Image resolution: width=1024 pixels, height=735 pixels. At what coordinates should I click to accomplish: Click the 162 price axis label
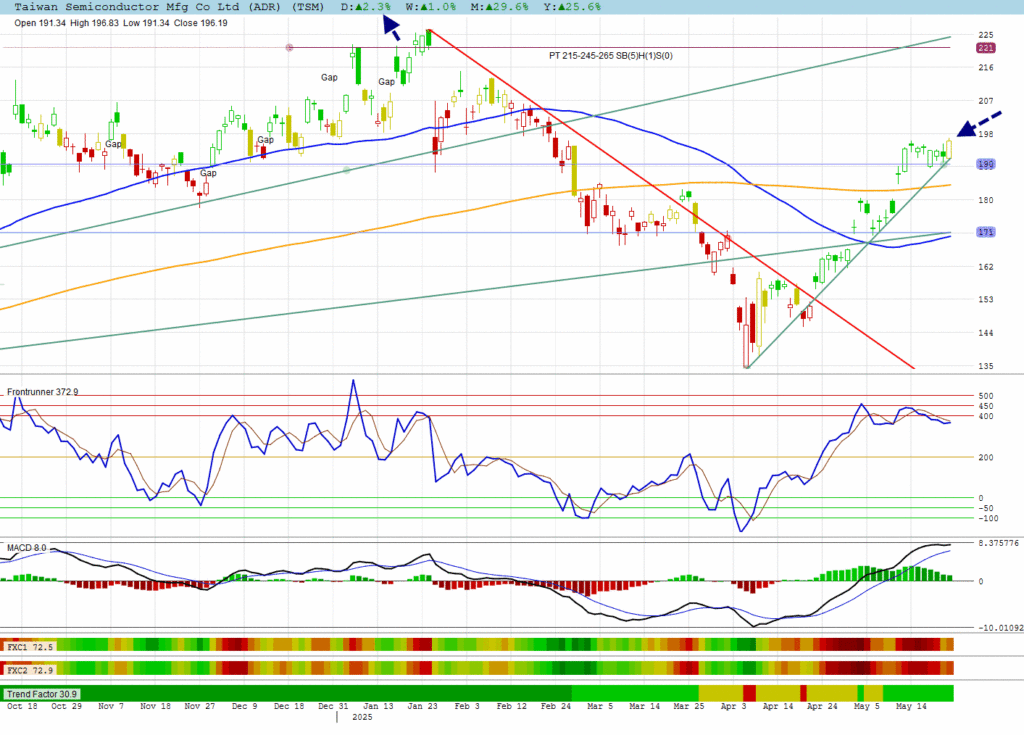(985, 267)
